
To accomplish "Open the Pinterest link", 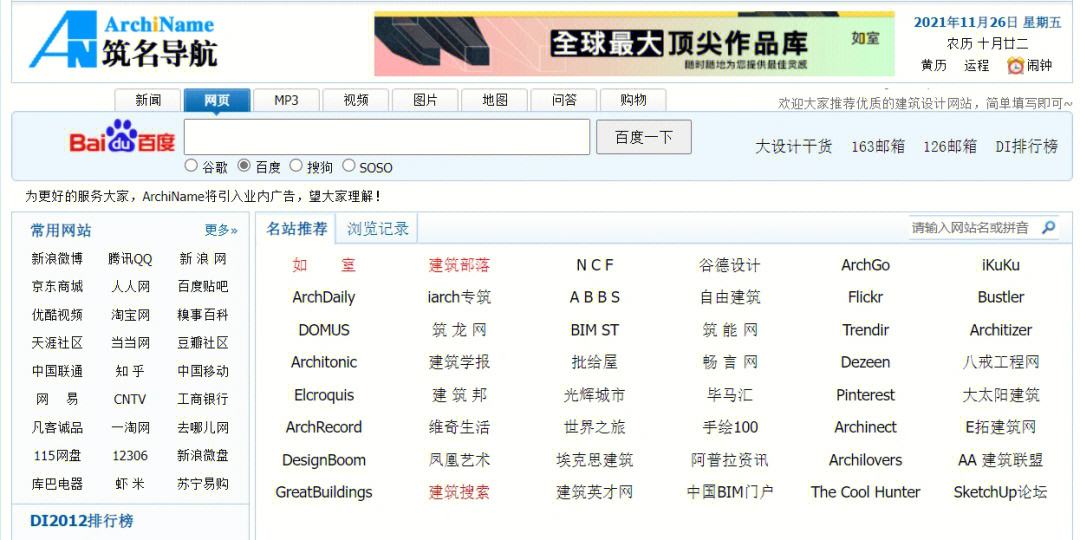I will pyautogui.click(x=865, y=395).
